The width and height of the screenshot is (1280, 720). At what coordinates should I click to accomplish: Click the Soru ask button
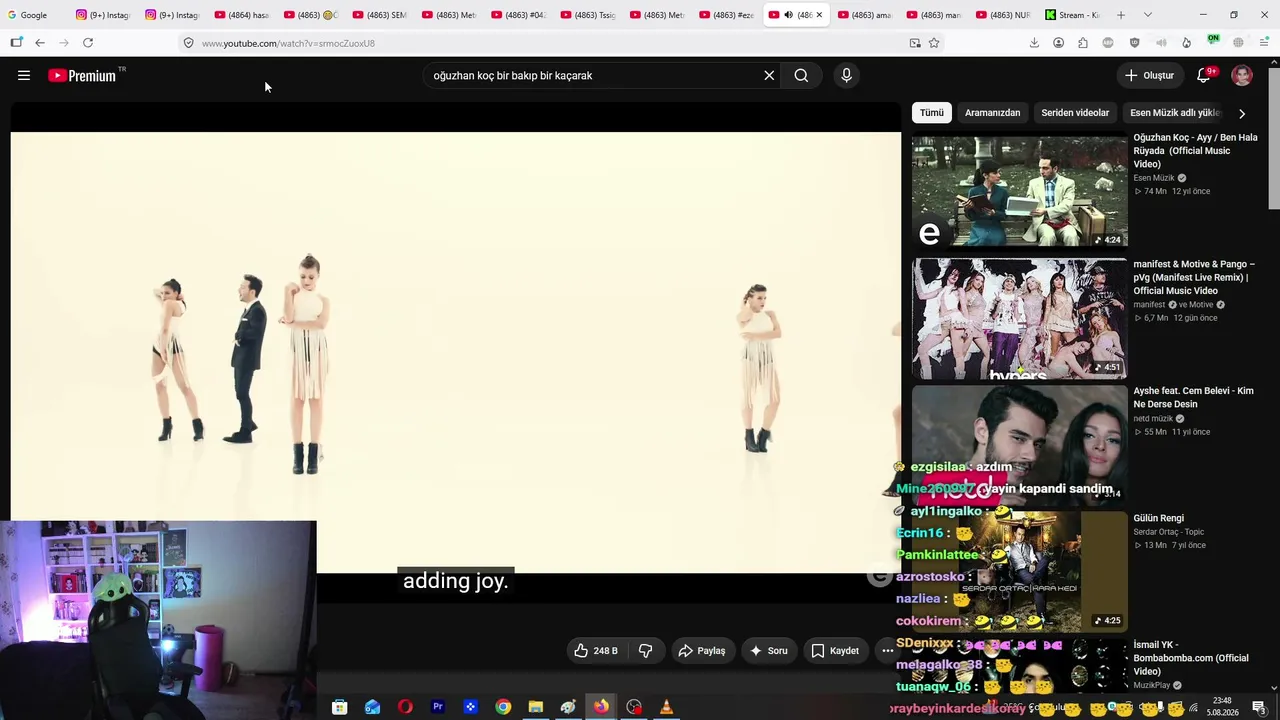[x=768, y=651]
